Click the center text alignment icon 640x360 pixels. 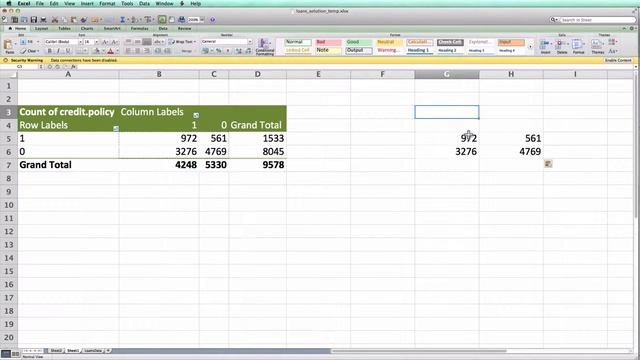click(138, 51)
